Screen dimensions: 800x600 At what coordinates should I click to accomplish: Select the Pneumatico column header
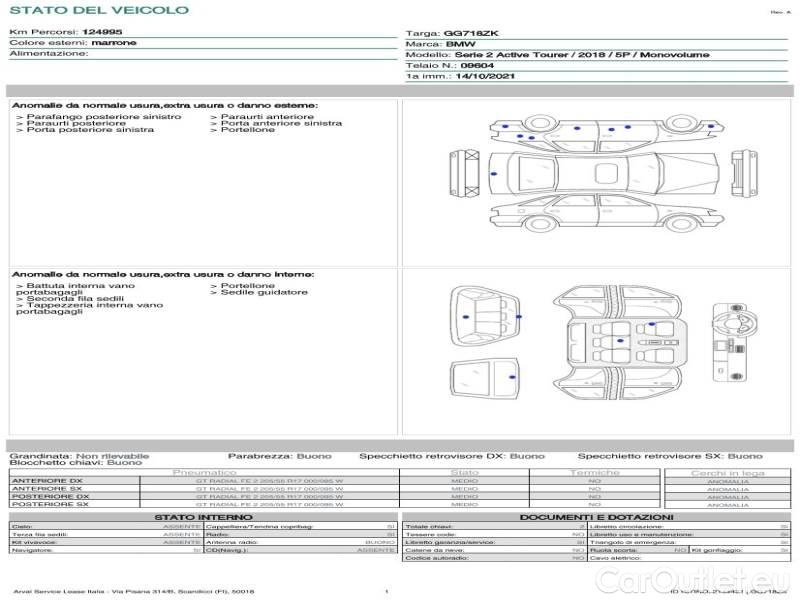coord(205,472)
